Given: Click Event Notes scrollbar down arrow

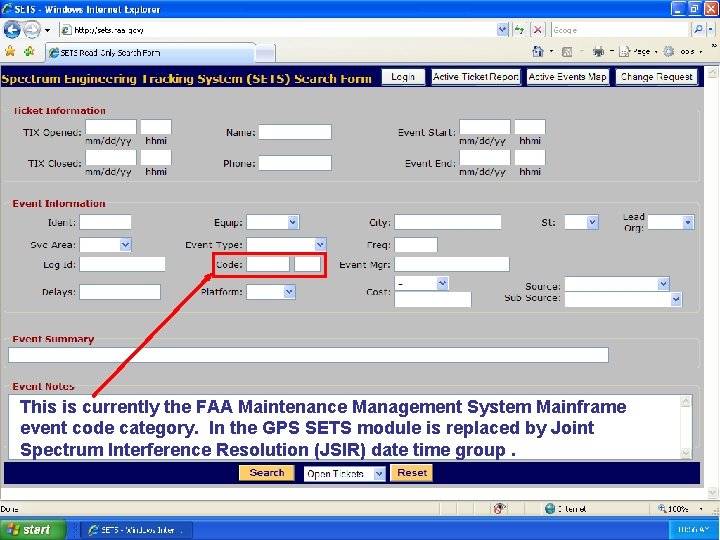Looking at the screenshot, I should [x=686, y=452].
